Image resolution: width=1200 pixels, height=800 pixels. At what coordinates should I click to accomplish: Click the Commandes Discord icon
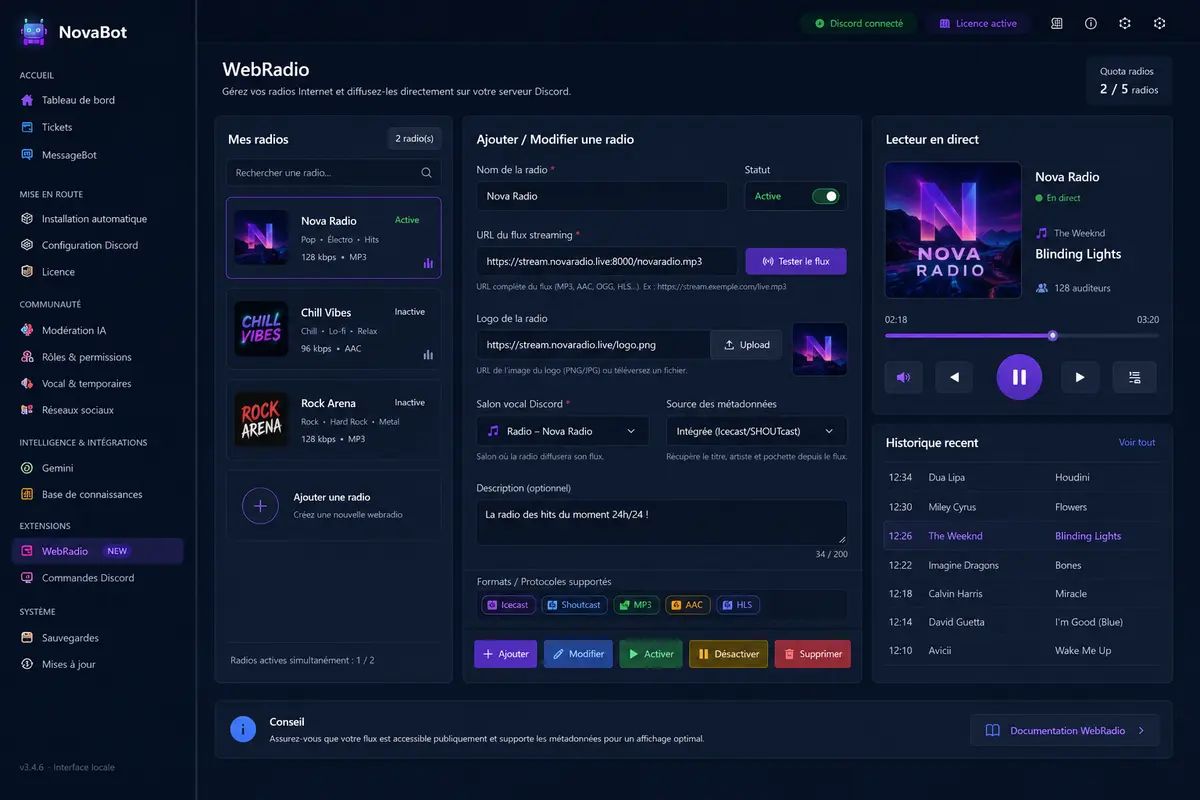pyautogui.click(x=28, y=578)
